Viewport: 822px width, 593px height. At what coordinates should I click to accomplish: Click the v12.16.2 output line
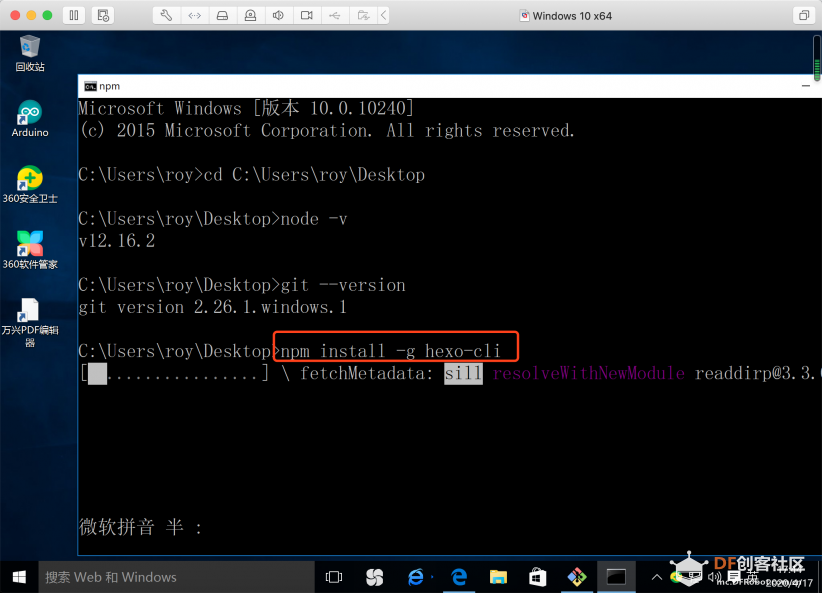117,241
